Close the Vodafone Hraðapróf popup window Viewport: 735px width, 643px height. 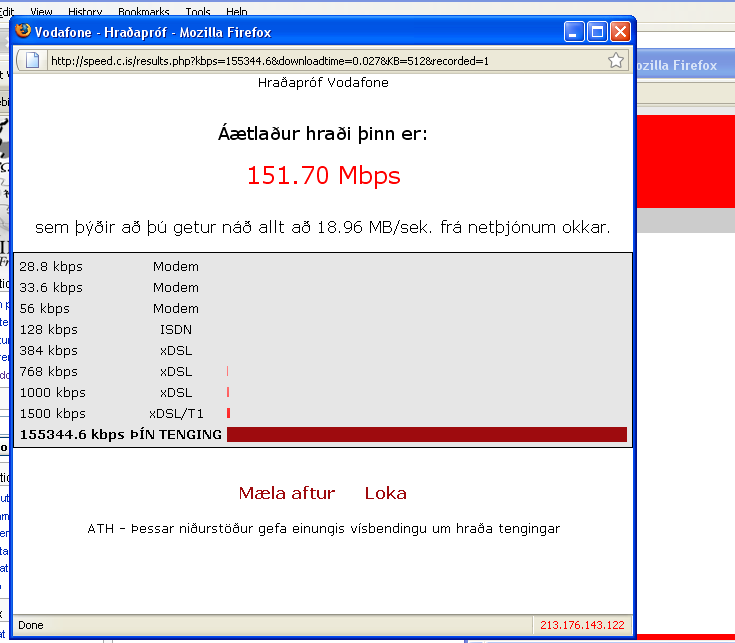(x=620, y=32)
